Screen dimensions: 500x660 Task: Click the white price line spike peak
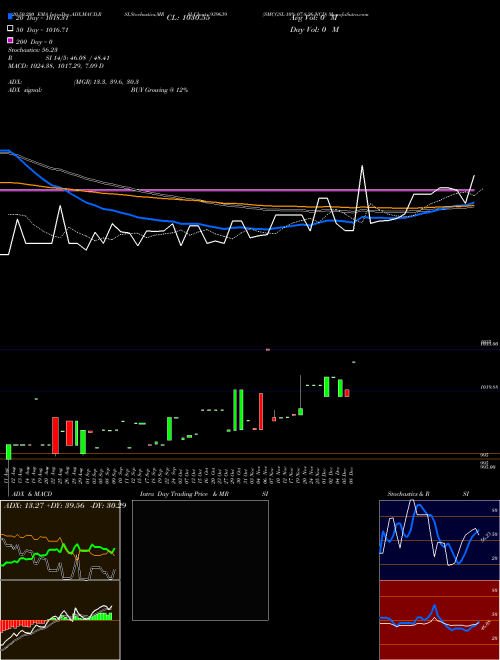[362, 166]
